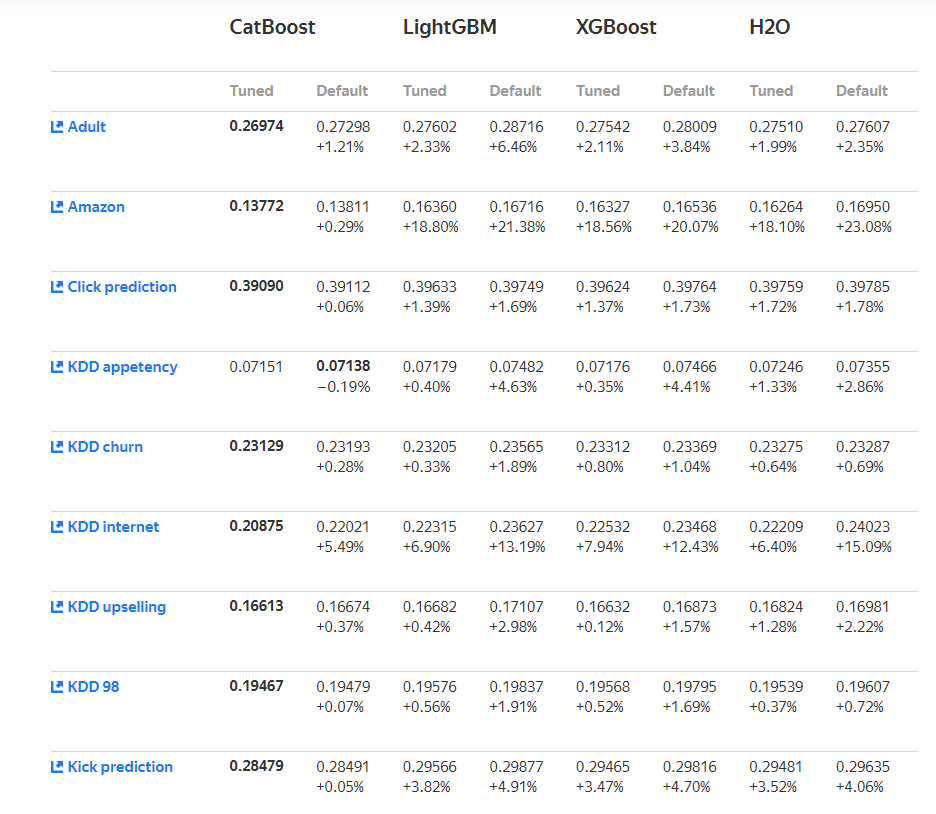936x814 pixels.
Task: Click the negative percentage −0.19%
Action: [x=343, y=387]
